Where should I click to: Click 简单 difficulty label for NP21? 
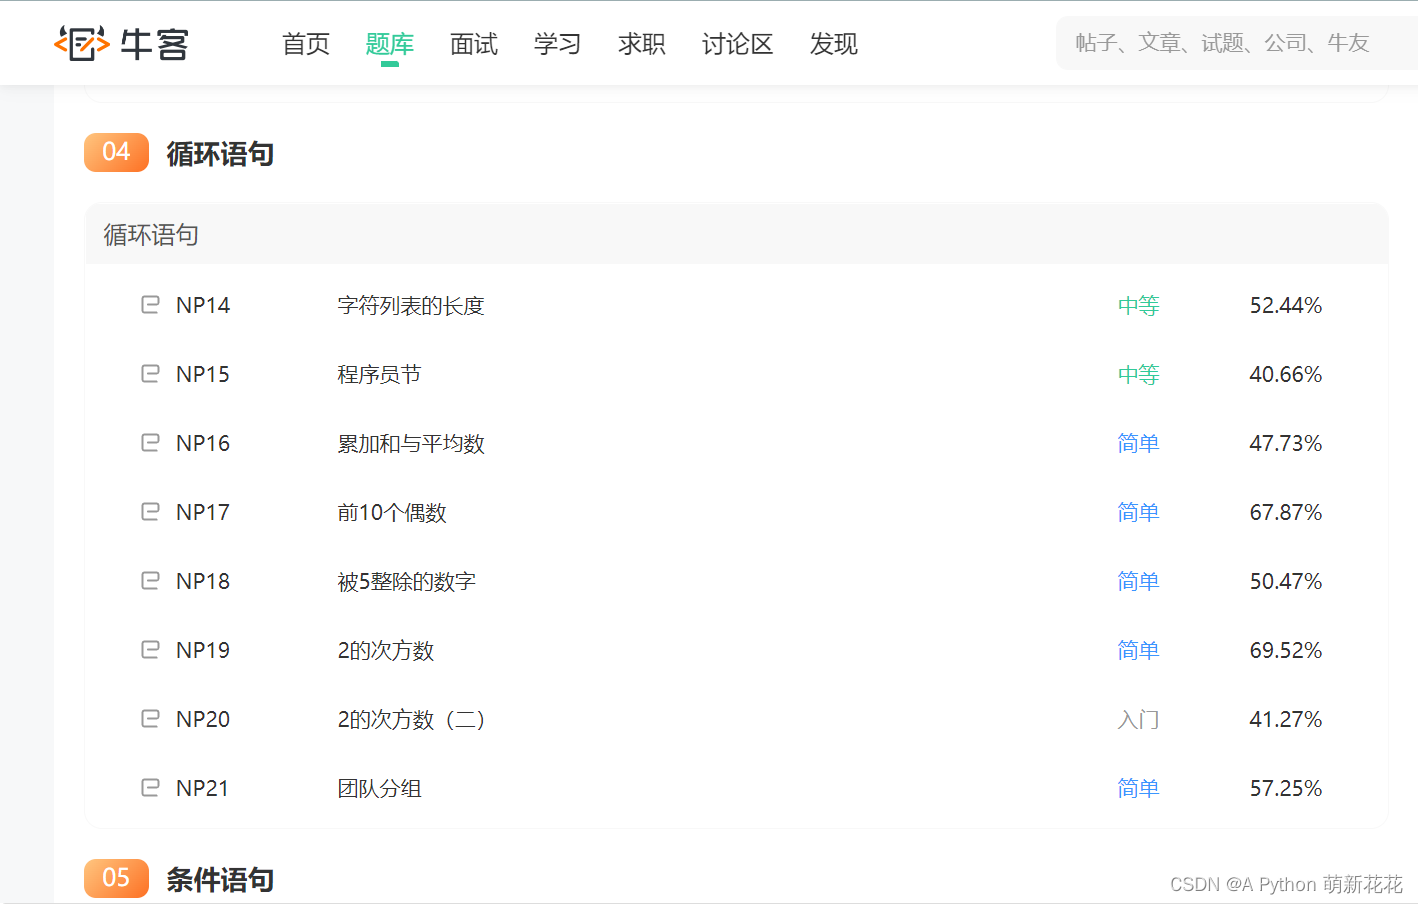(1138, 788)
